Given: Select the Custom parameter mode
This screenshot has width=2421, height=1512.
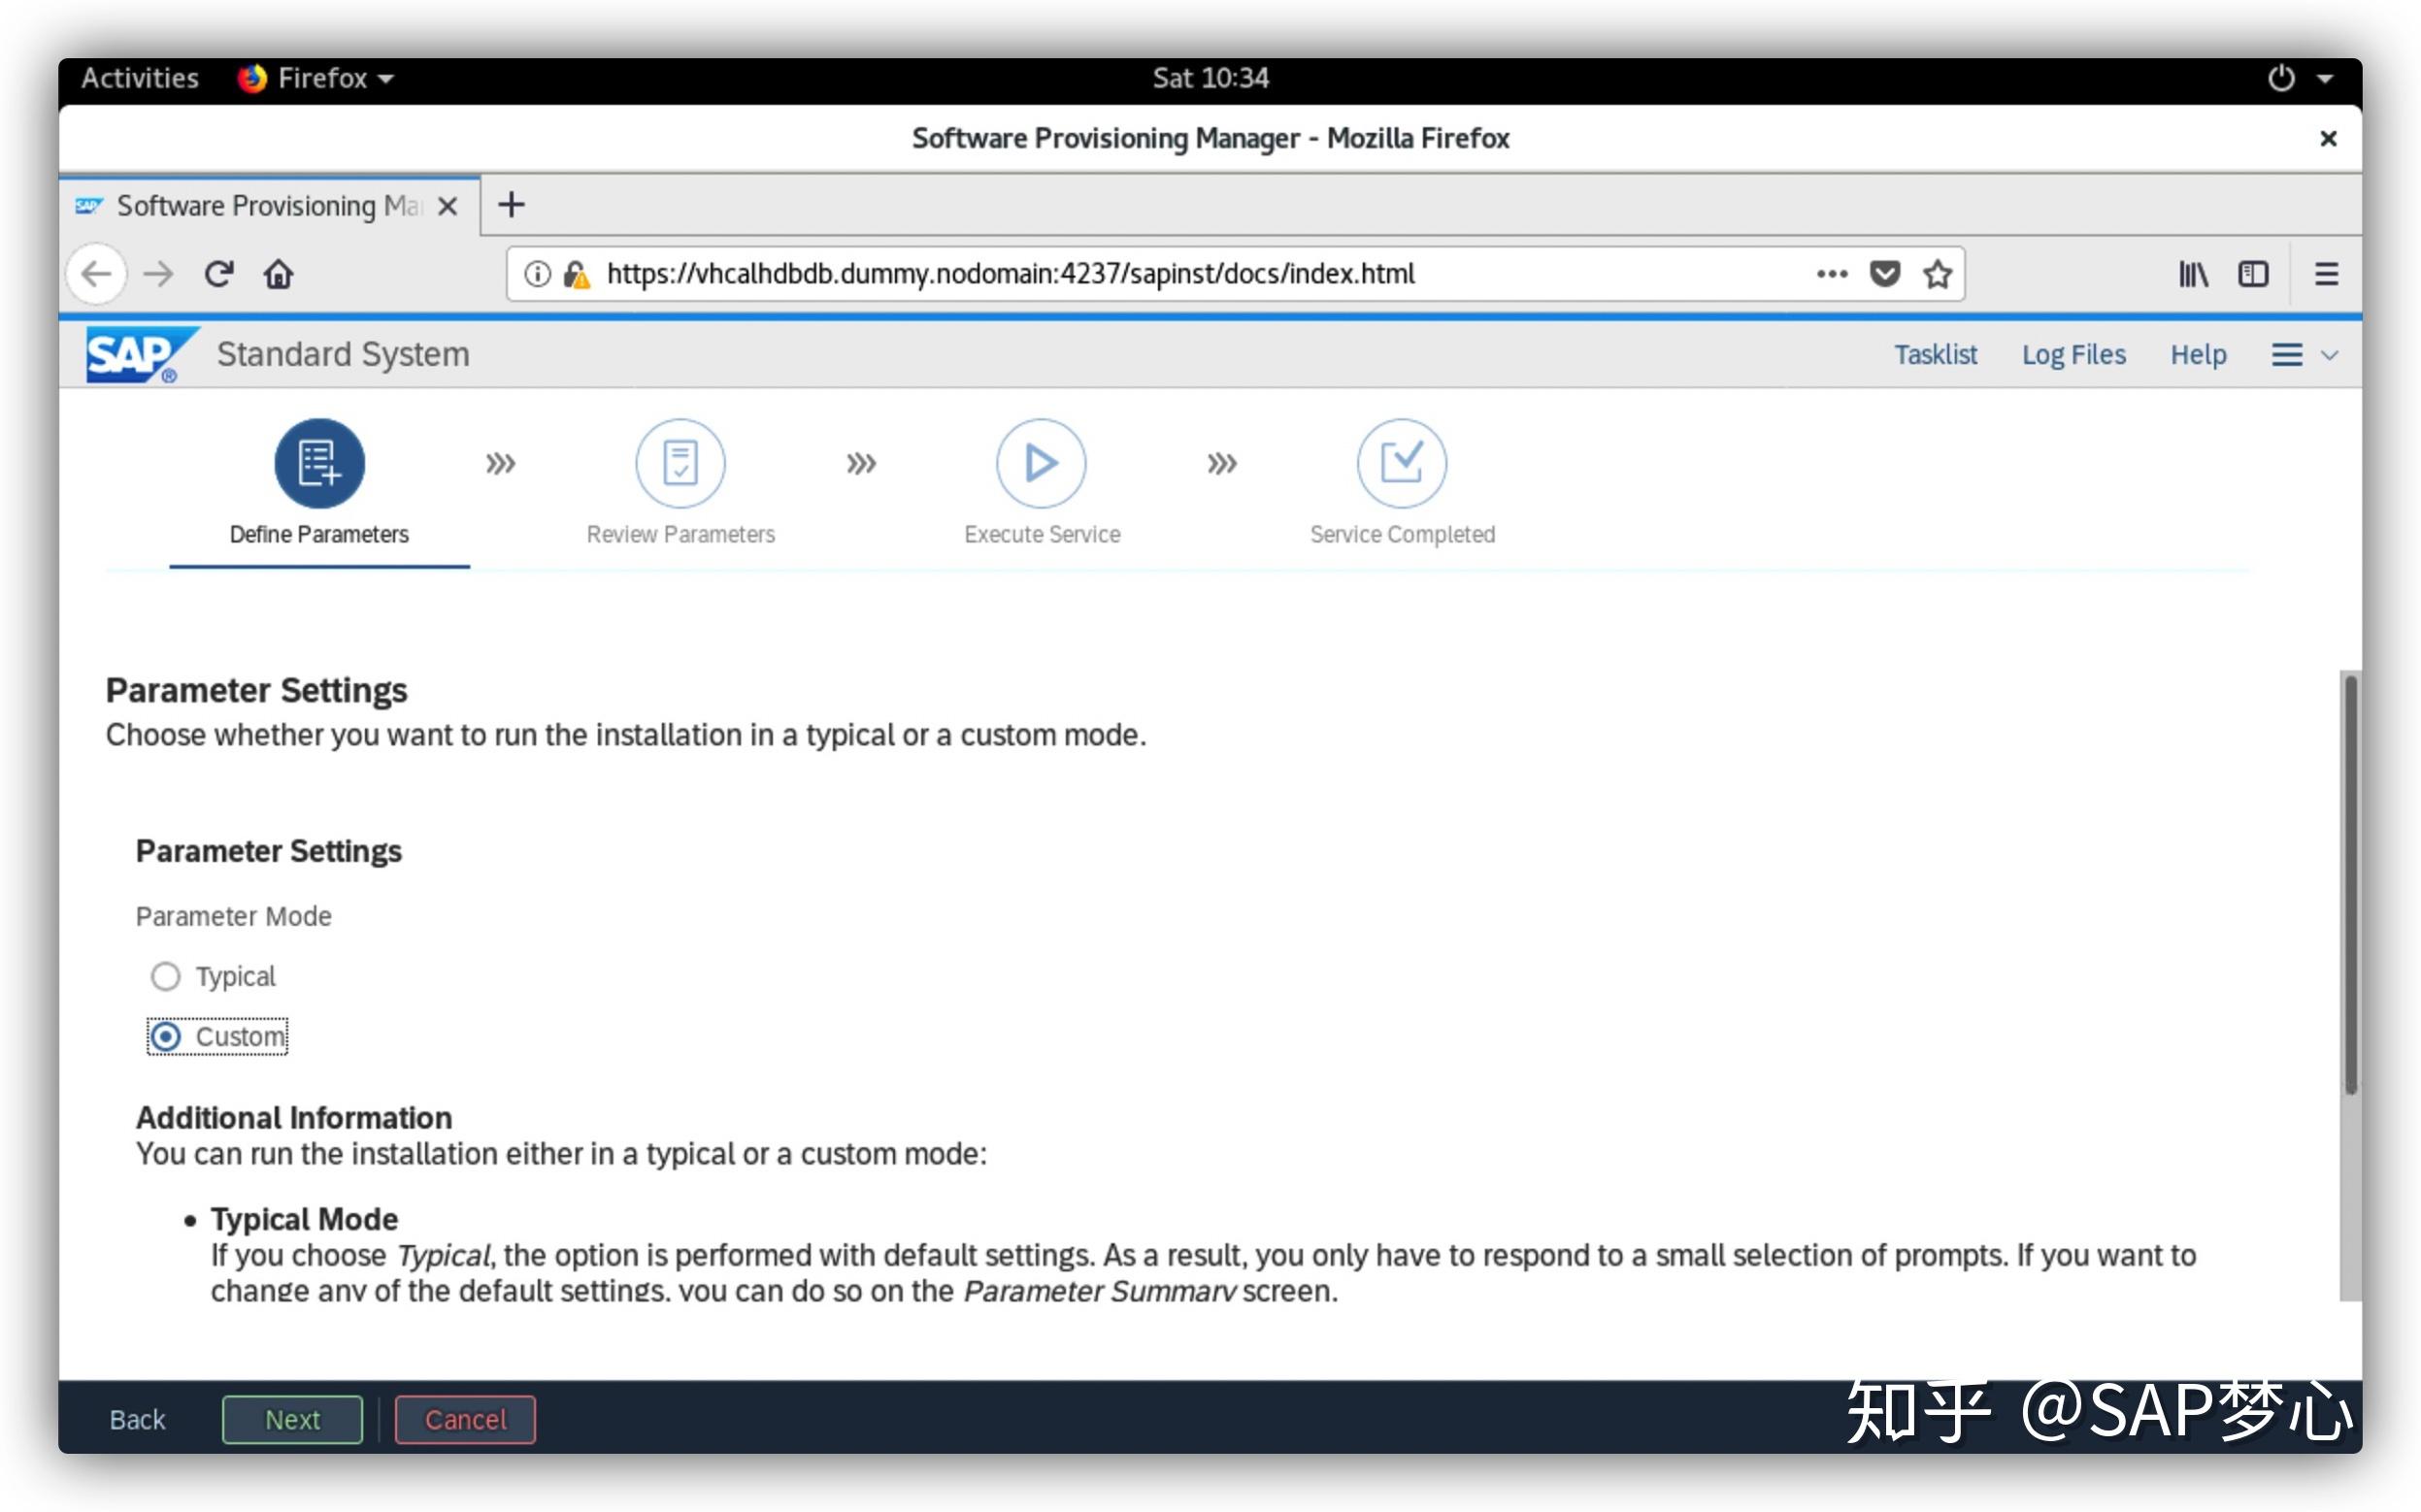Looking at the screenshot, I should coord(164,1035).
